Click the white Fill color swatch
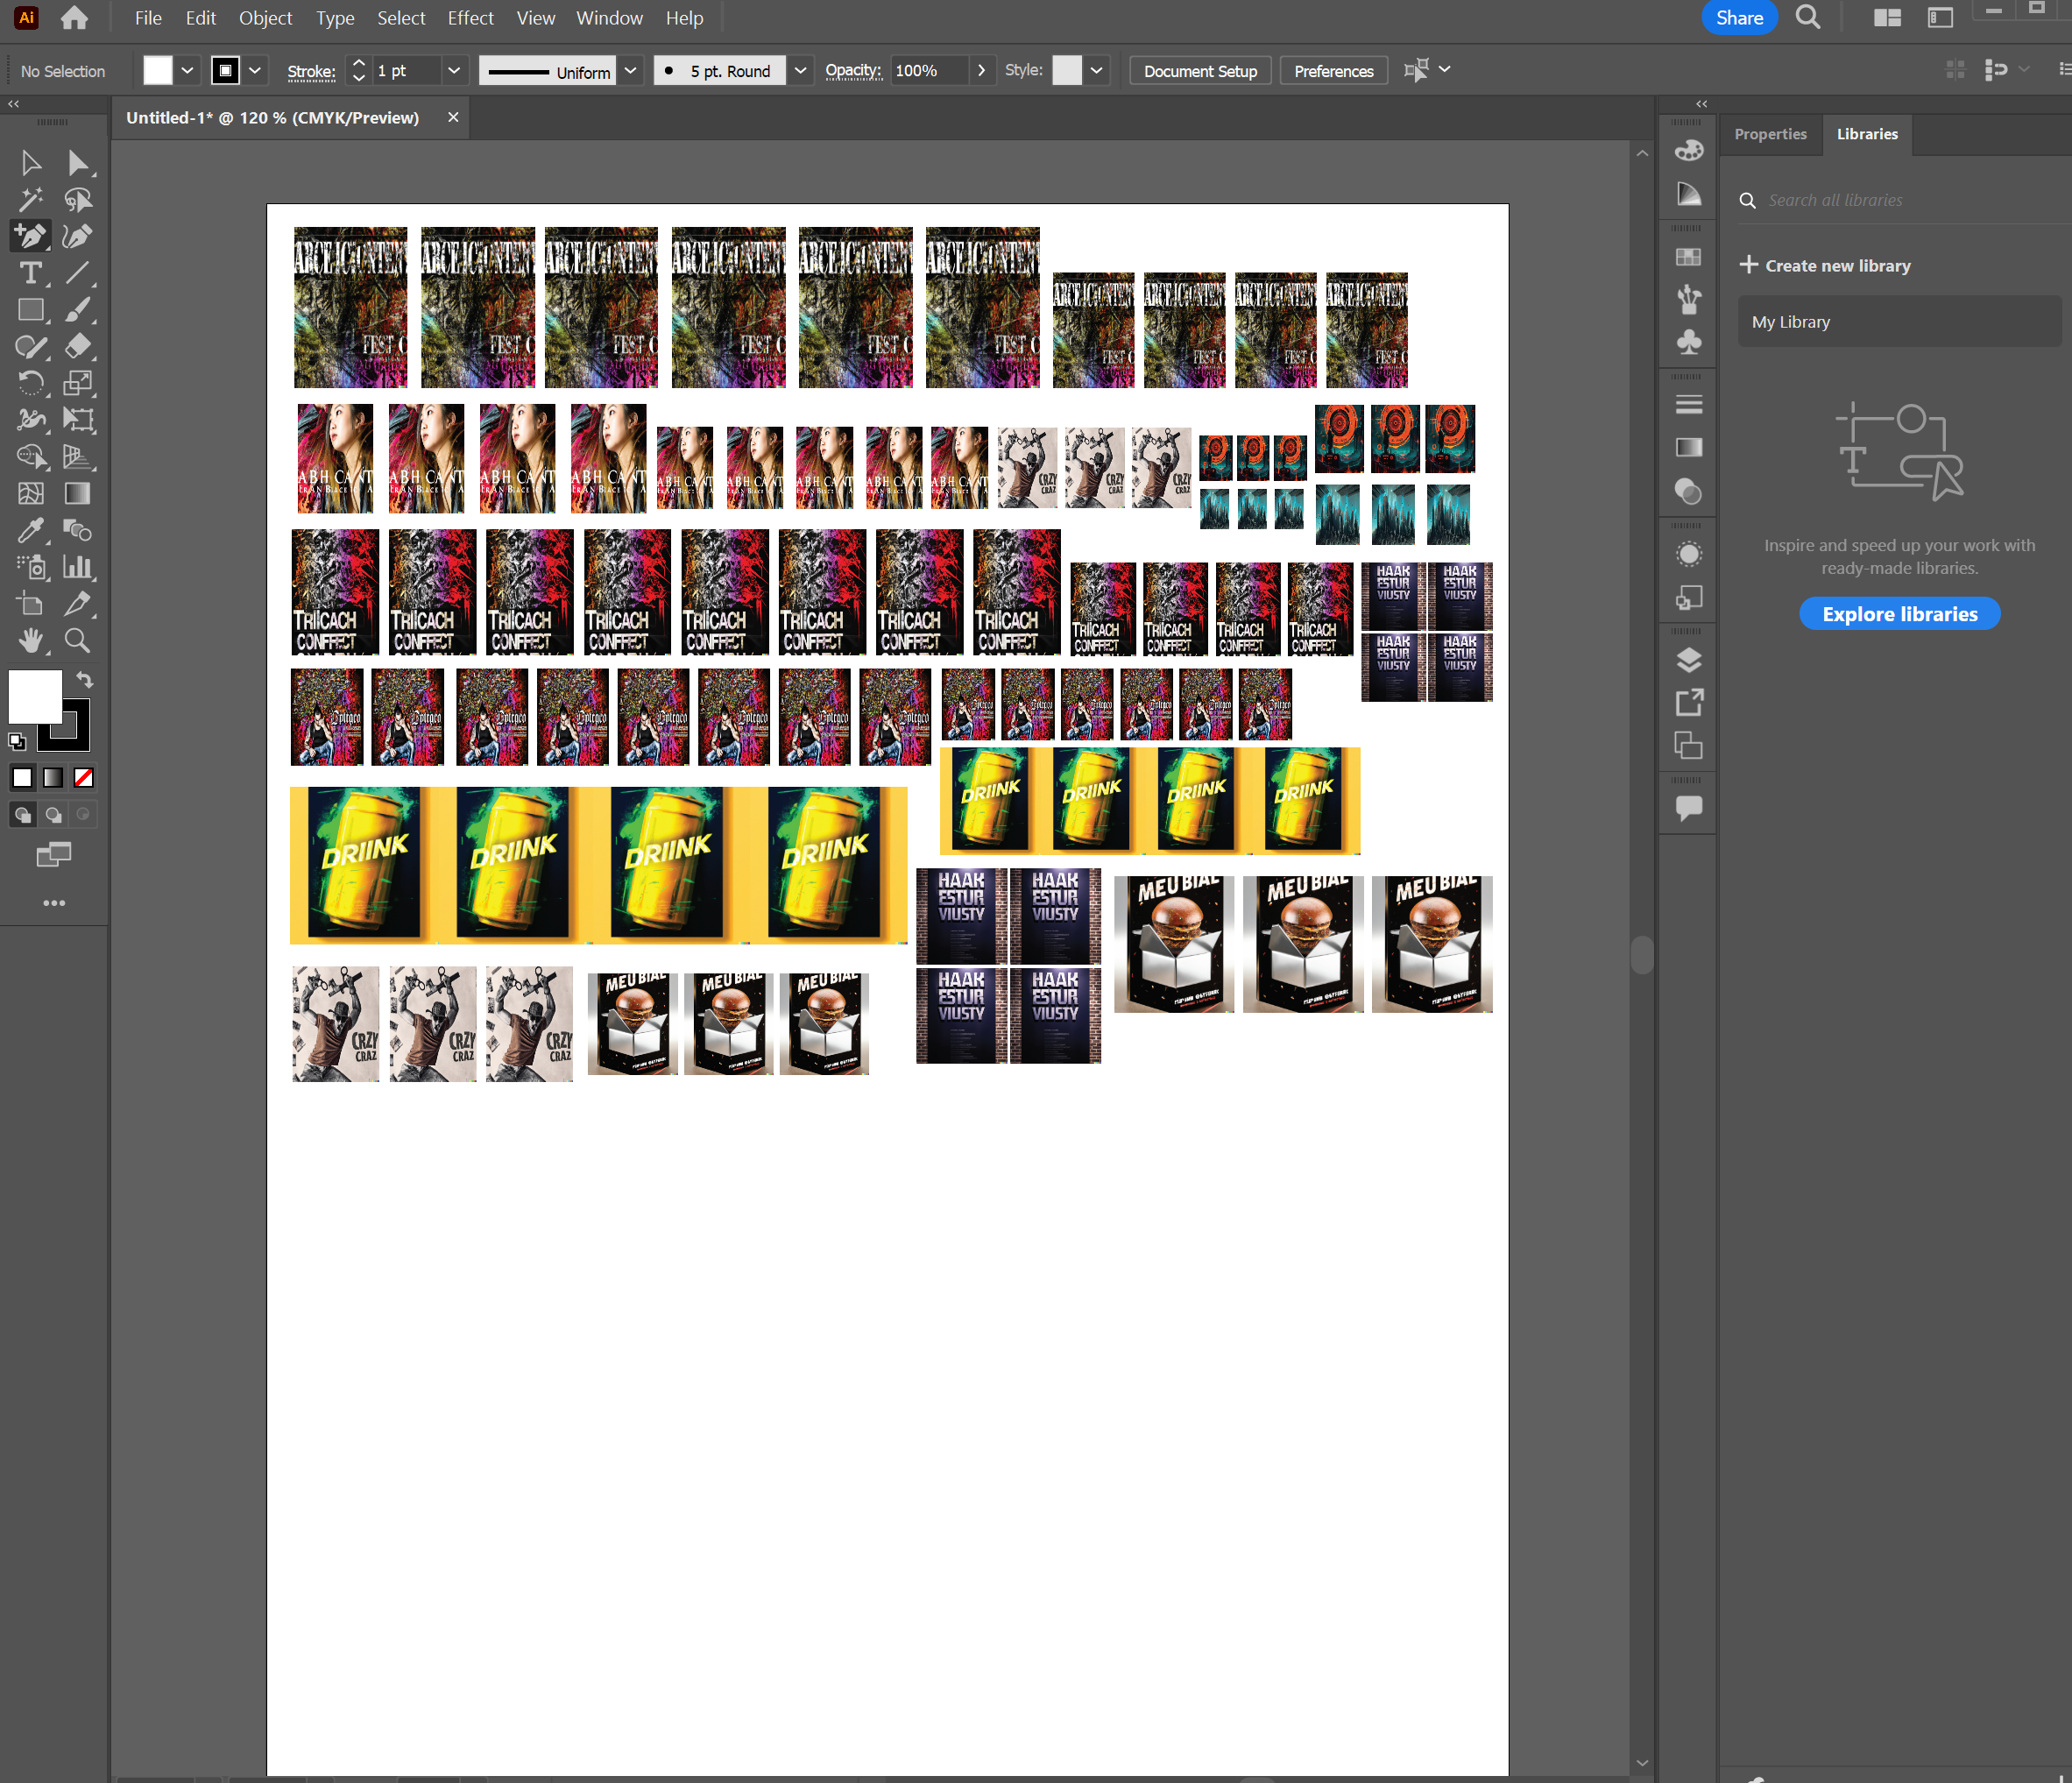2072x1783 pixels. (35, 696)
